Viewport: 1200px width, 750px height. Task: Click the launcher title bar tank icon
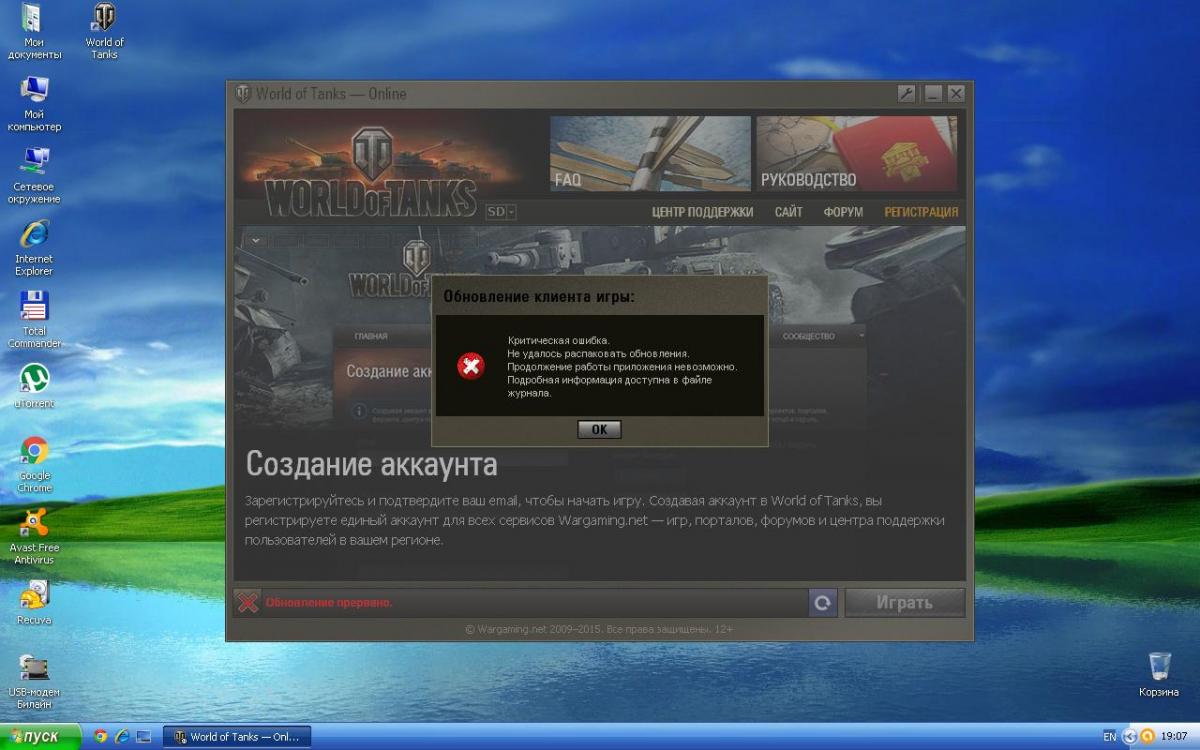click(x=243, y=94)
